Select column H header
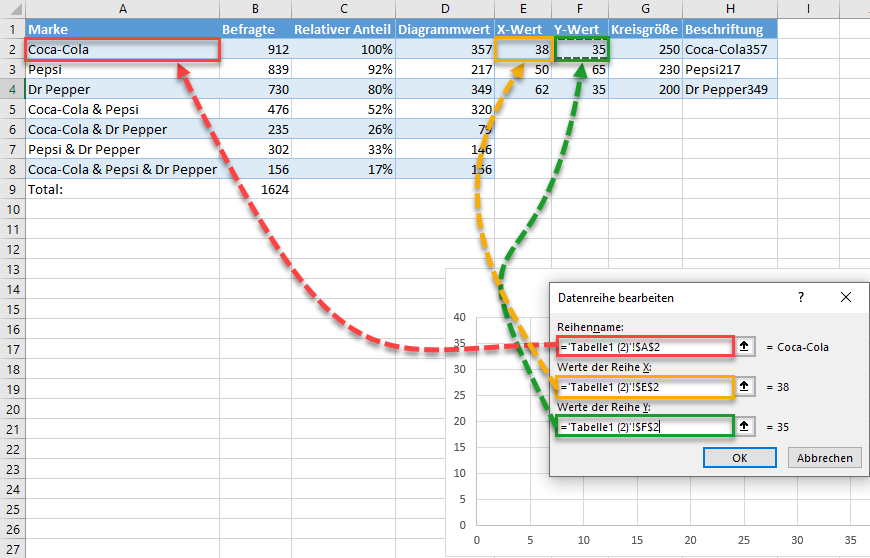 click(730, 8)
